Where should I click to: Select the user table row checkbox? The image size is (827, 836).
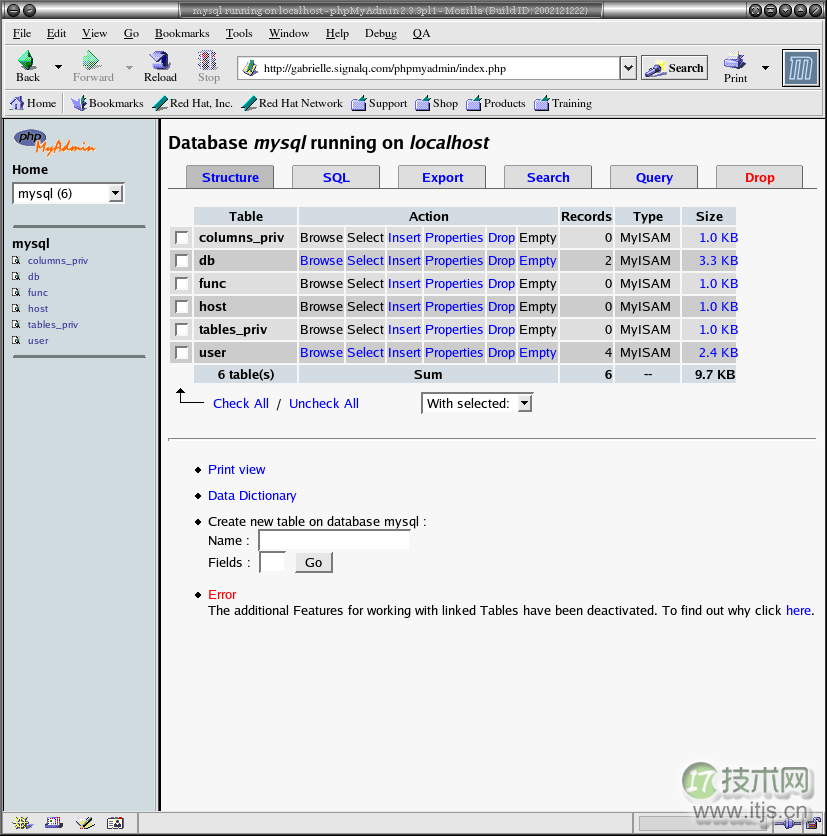[x=180, y=352]
